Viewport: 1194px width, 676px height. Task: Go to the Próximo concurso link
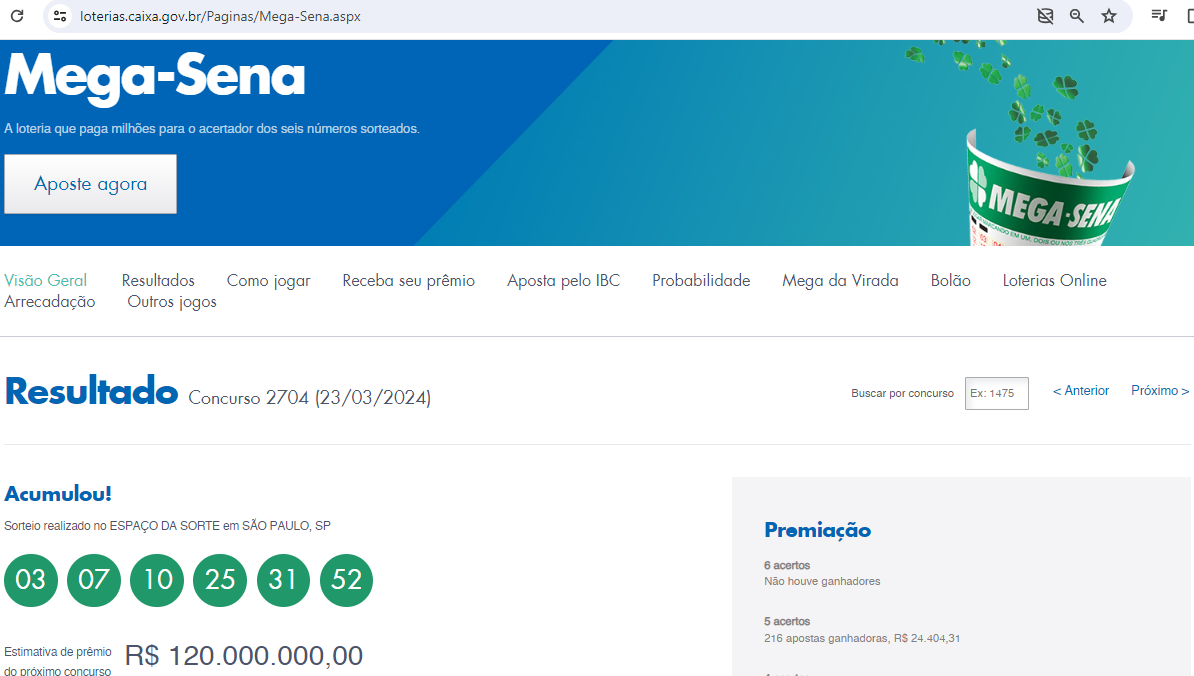[x=1160, y=391]
